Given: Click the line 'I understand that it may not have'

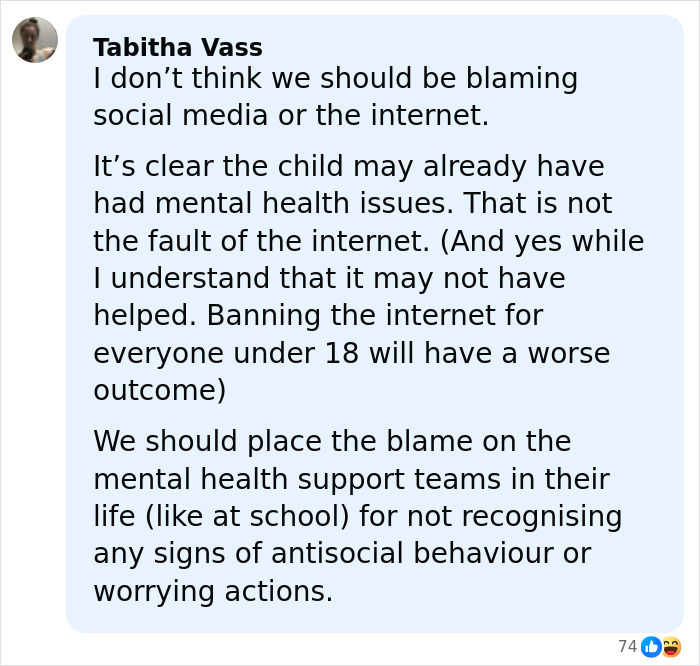Looking at the screenshot, I should pyautogui.click(x=329, y=278).
